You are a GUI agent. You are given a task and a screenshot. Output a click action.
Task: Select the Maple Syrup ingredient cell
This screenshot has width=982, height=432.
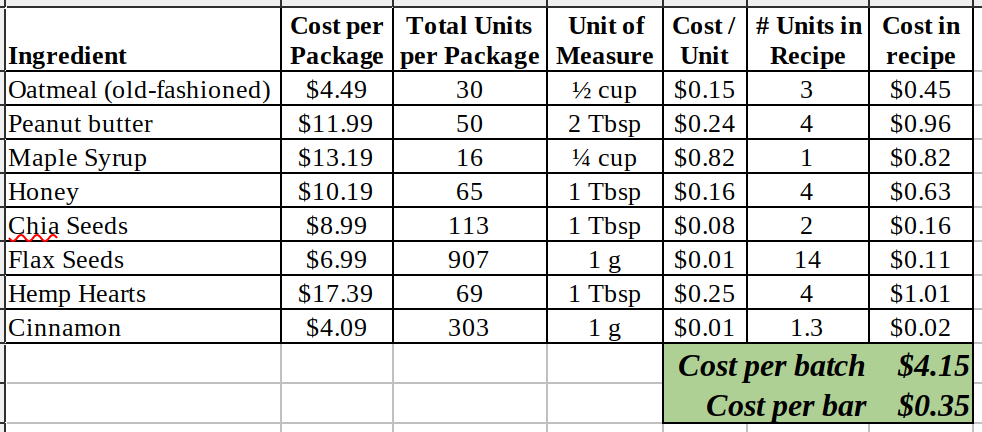[143, 157]
